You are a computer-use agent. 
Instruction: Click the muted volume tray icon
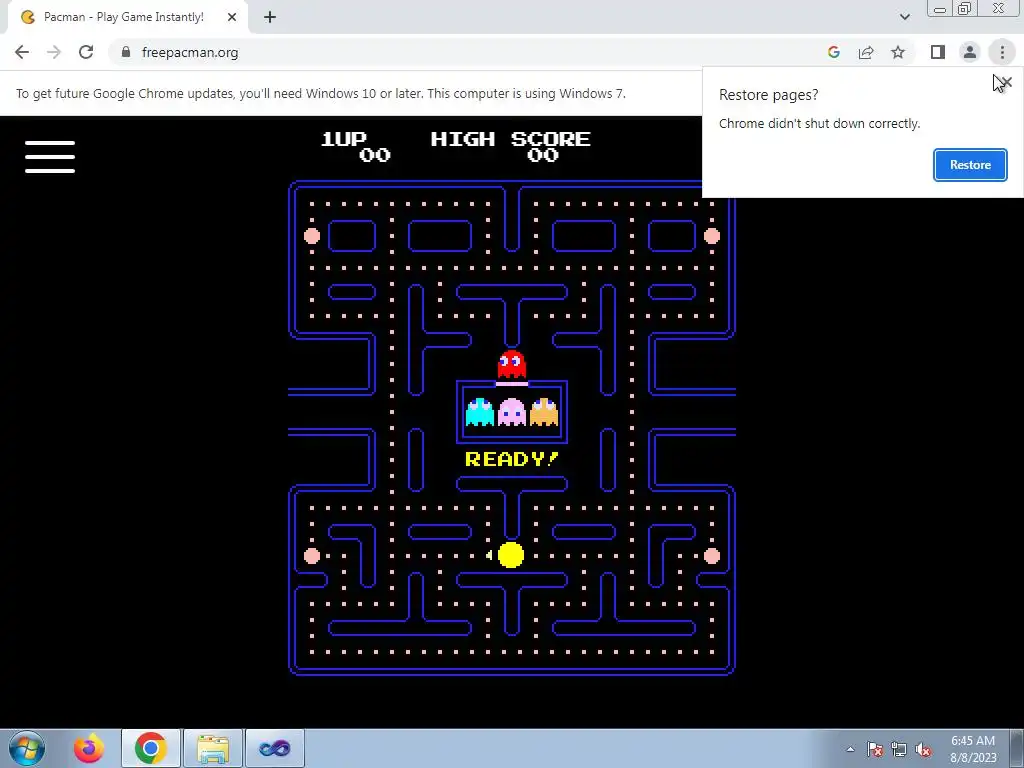click(923, 749)
